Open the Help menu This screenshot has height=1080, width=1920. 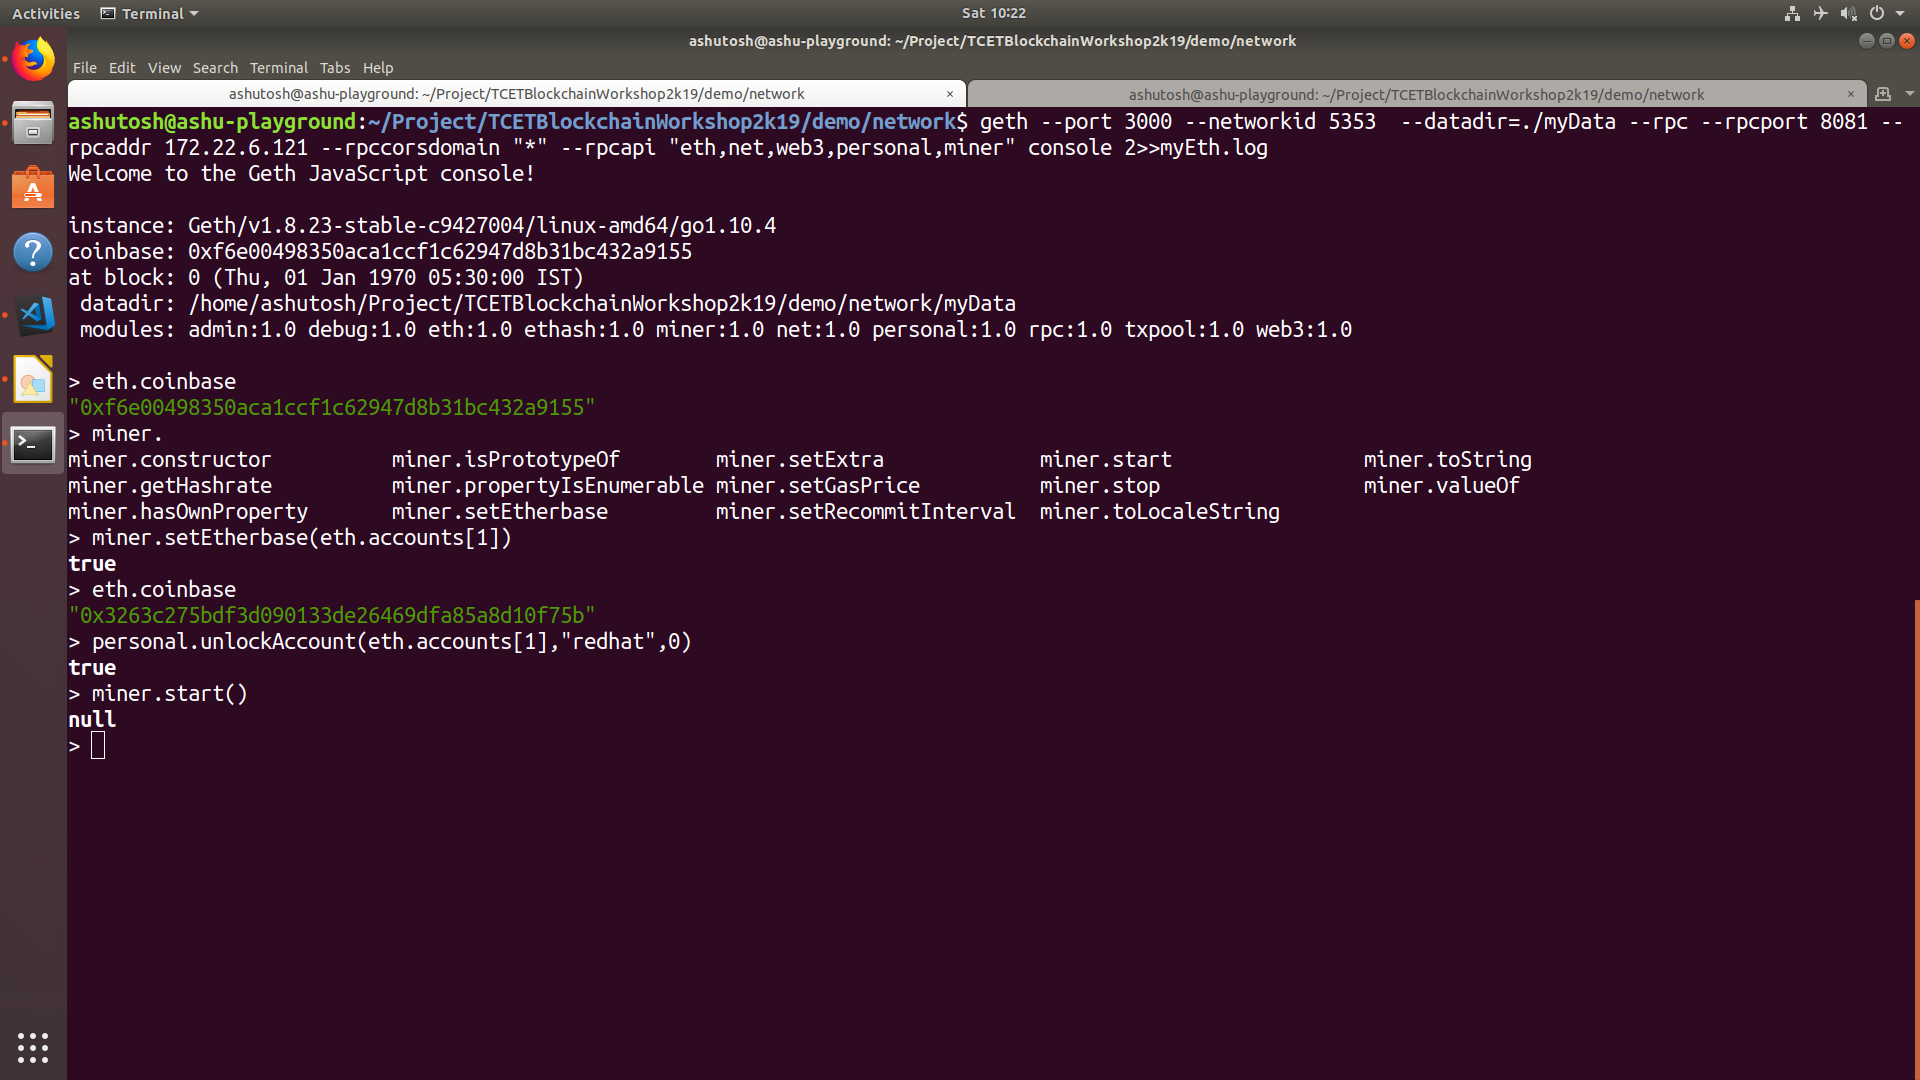[x=378, y=68]
